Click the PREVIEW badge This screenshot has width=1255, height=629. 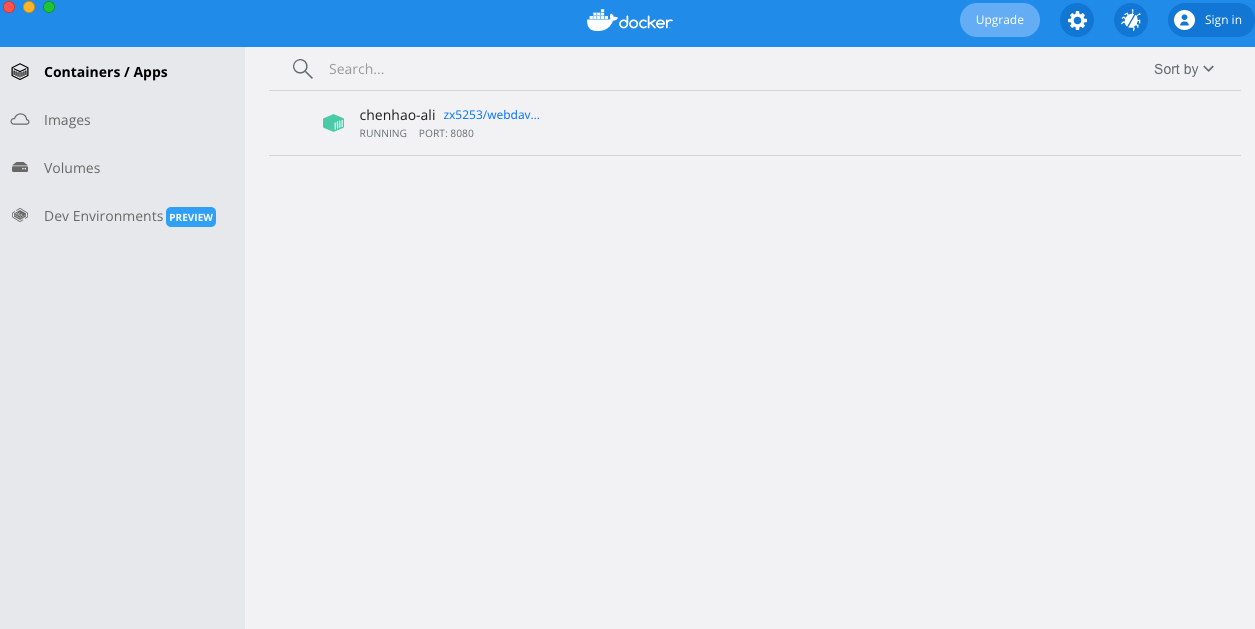point(191,217)
